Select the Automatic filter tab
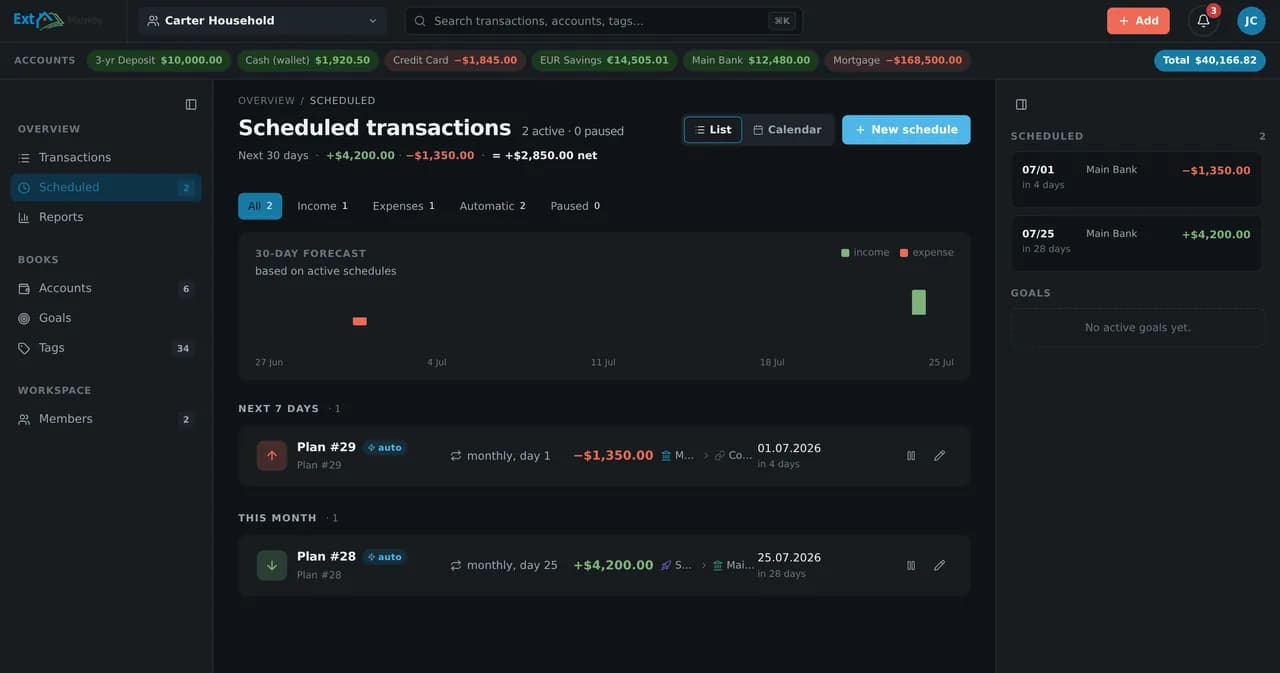 coord(492,206)
